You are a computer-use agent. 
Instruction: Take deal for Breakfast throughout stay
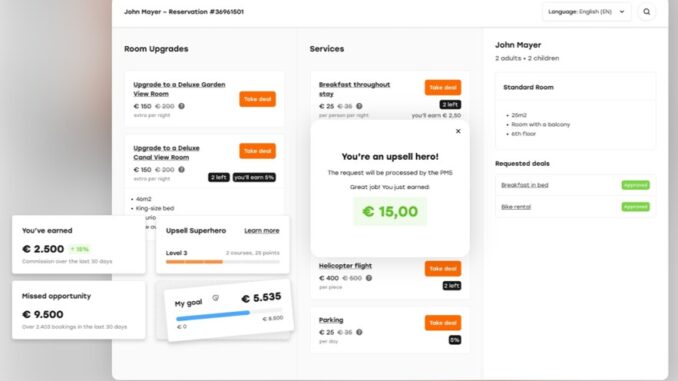442,87
